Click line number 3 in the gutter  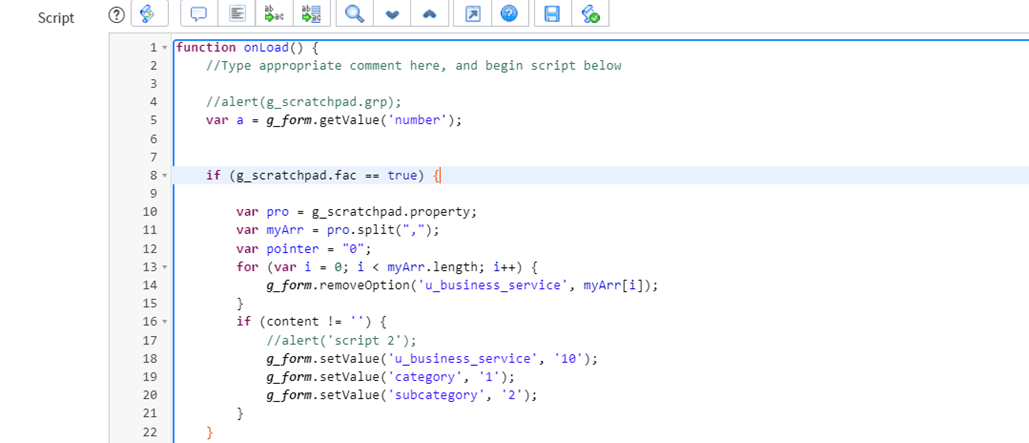154,84
